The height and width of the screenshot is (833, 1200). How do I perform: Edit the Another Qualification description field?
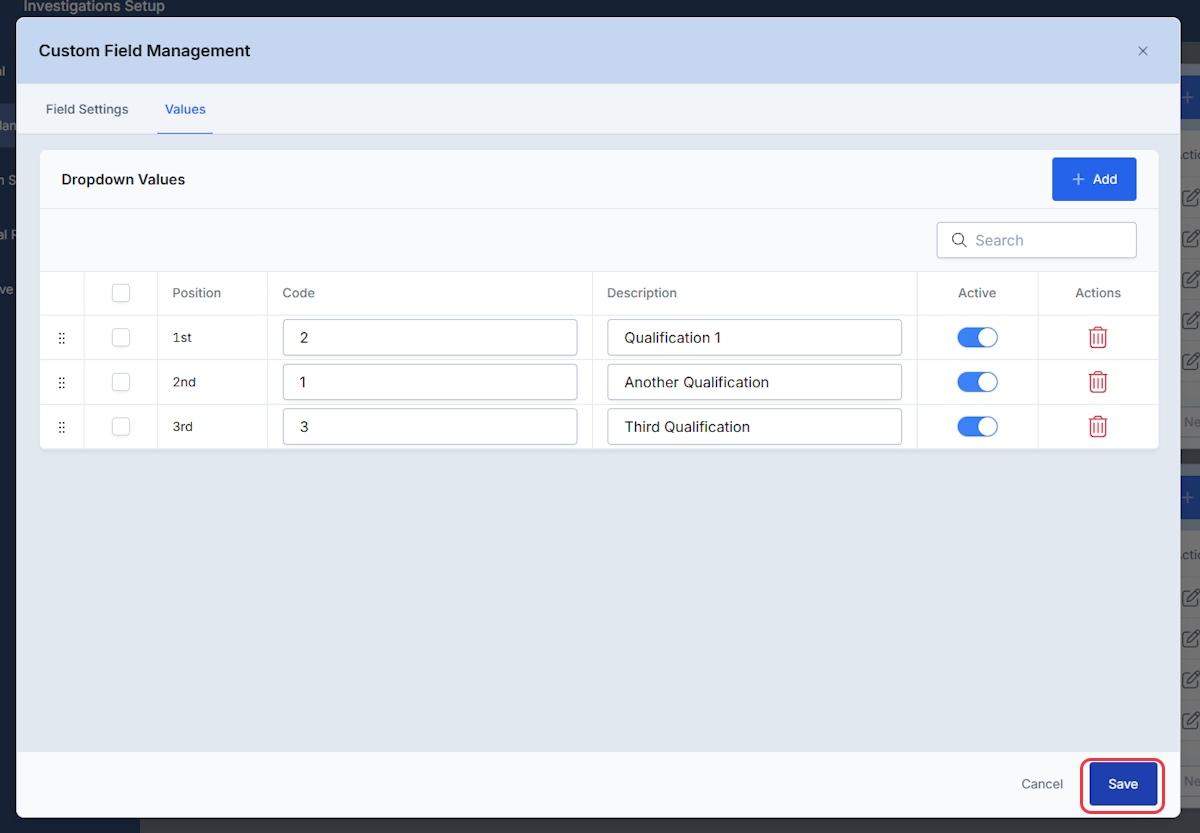click(755, 382)
